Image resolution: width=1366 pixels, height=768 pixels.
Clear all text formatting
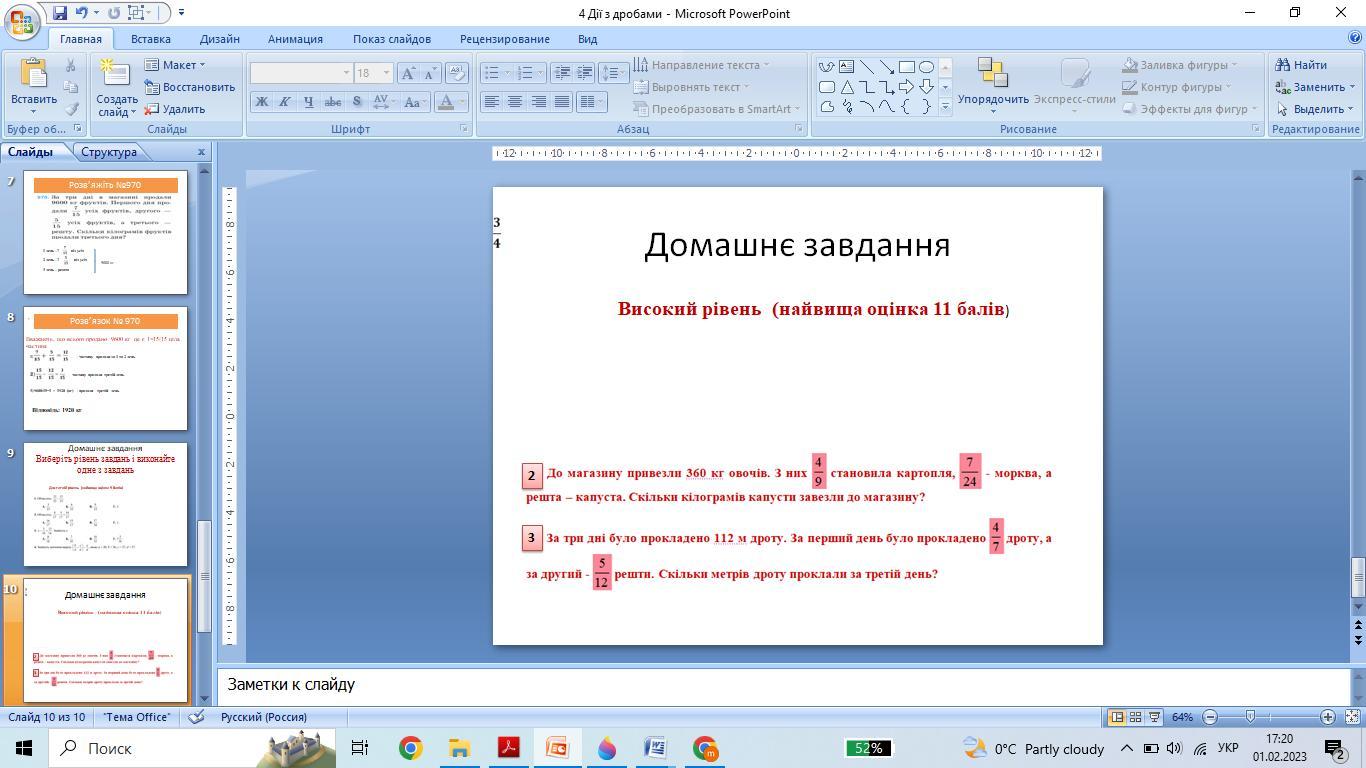pyautogui.click(x=456, y=73)
